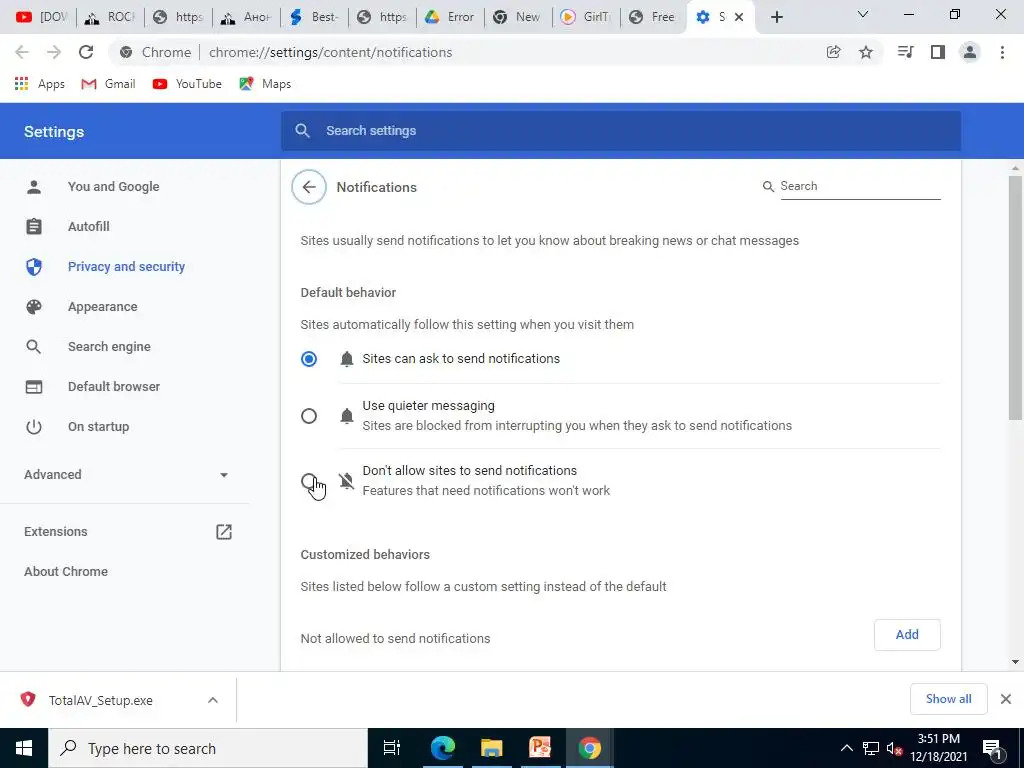The image size is (1024, 768).
Task: Close the Settings tab
Action: (x=739, y=17)
